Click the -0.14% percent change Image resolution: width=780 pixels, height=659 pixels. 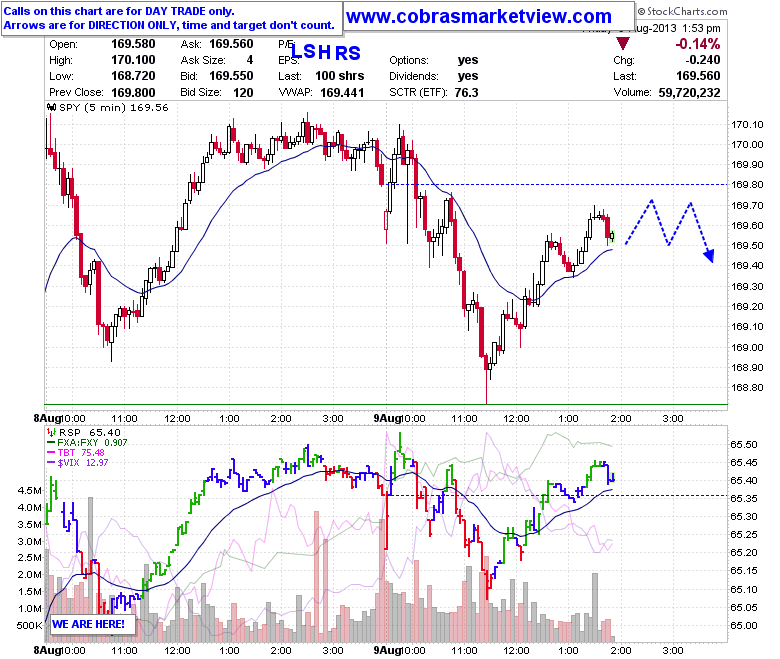[697, 44]
